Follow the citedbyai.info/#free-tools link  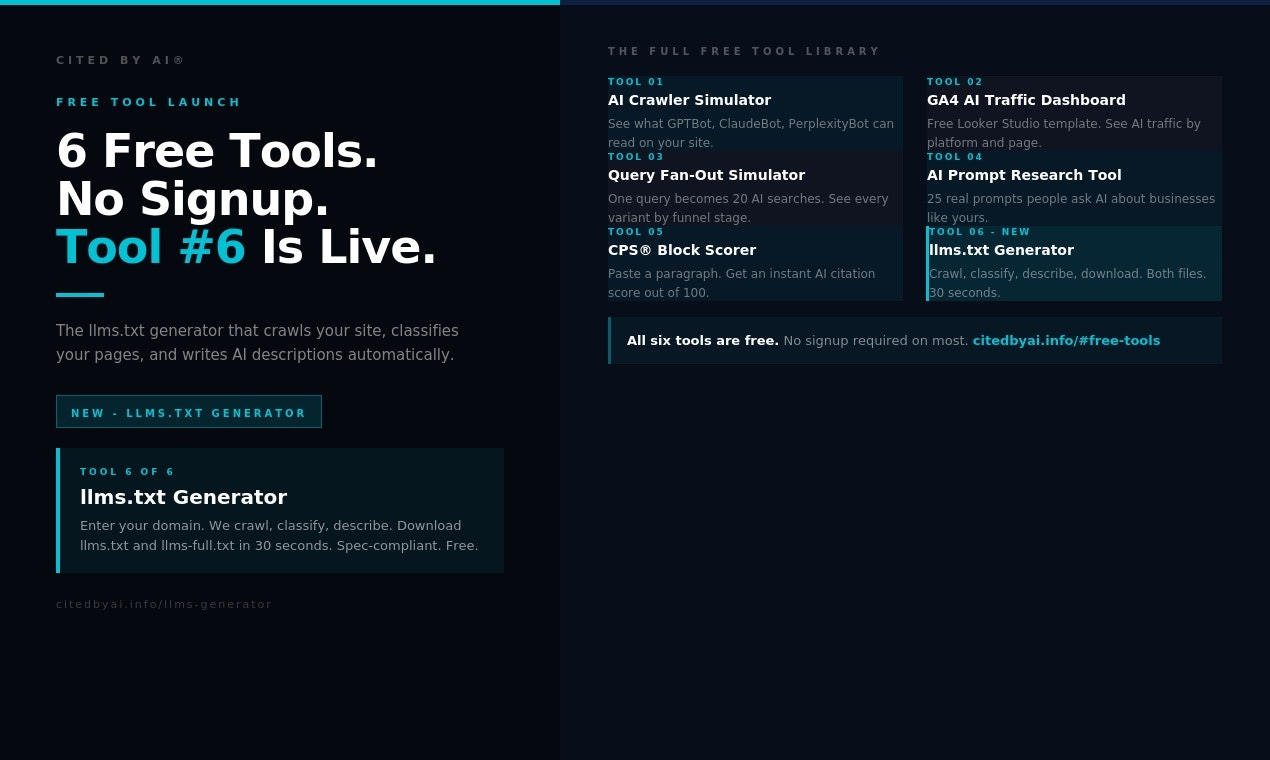point(1066,341)
